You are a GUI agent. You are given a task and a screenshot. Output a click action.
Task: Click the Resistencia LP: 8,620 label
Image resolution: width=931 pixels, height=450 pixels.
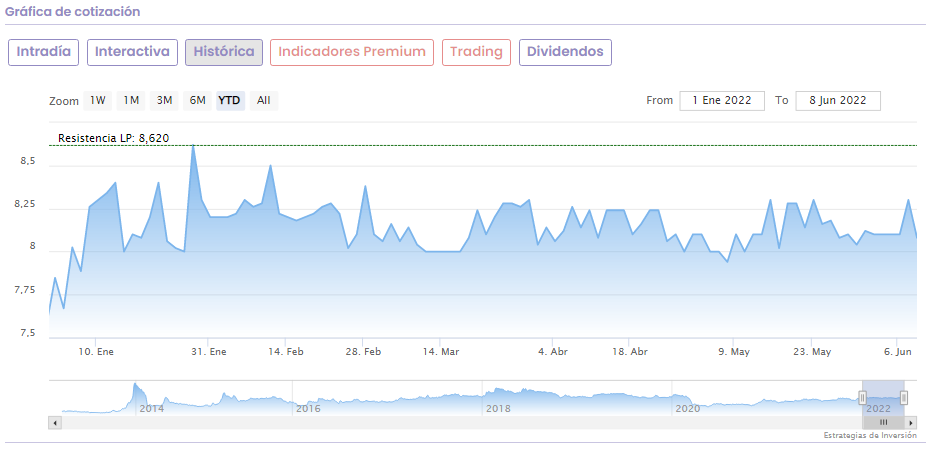113,138
